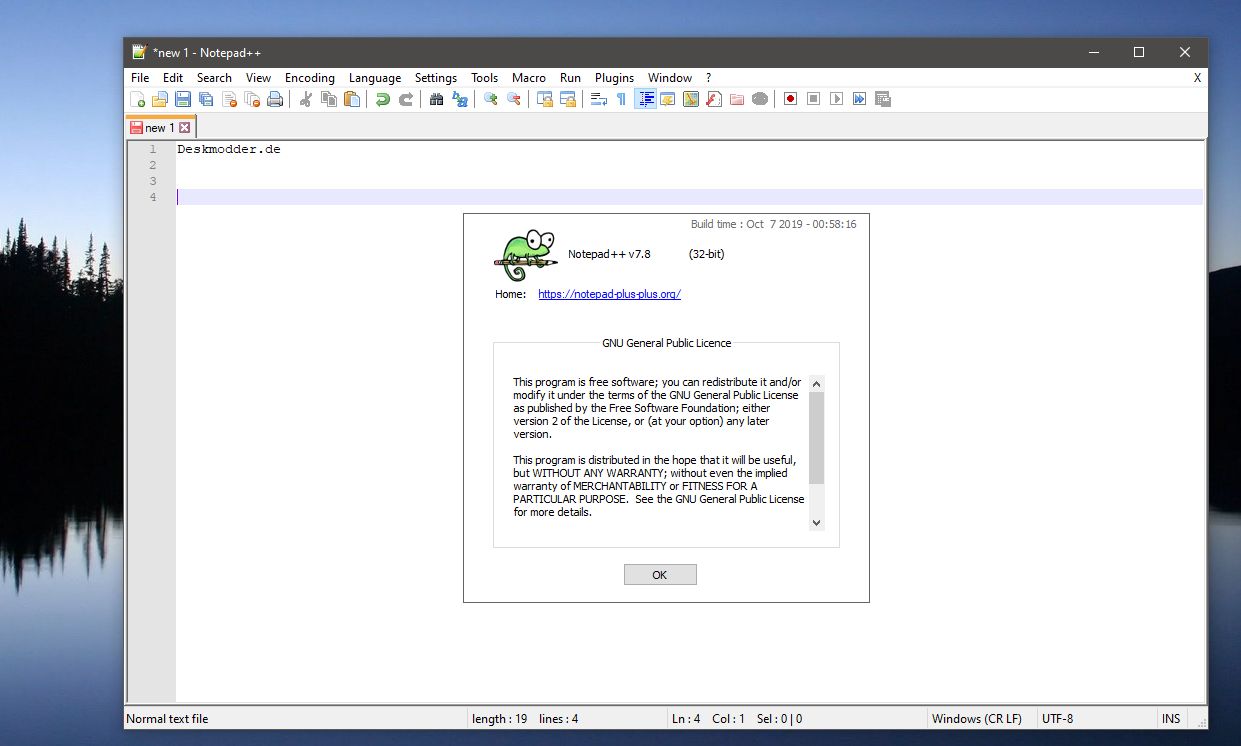The height and width of the screenshot is (746, 1241).
Task: Open the Language menu
Action: (375, 77)
